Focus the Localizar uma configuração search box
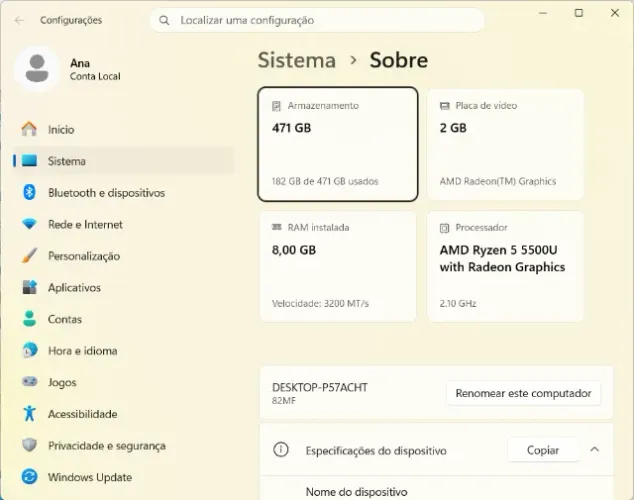 tap(317, 20)
